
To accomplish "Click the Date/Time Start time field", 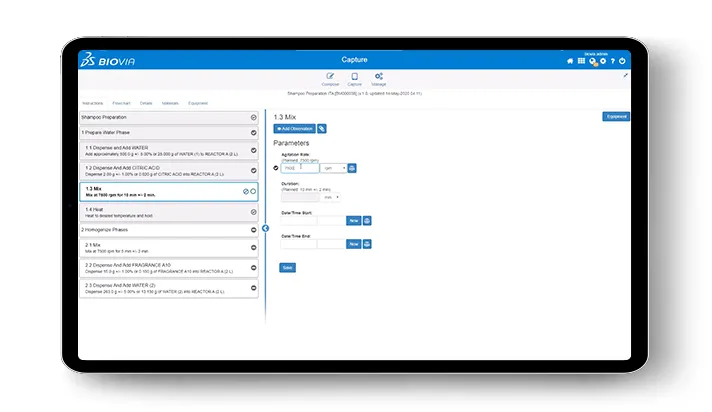I will (331, 221).
